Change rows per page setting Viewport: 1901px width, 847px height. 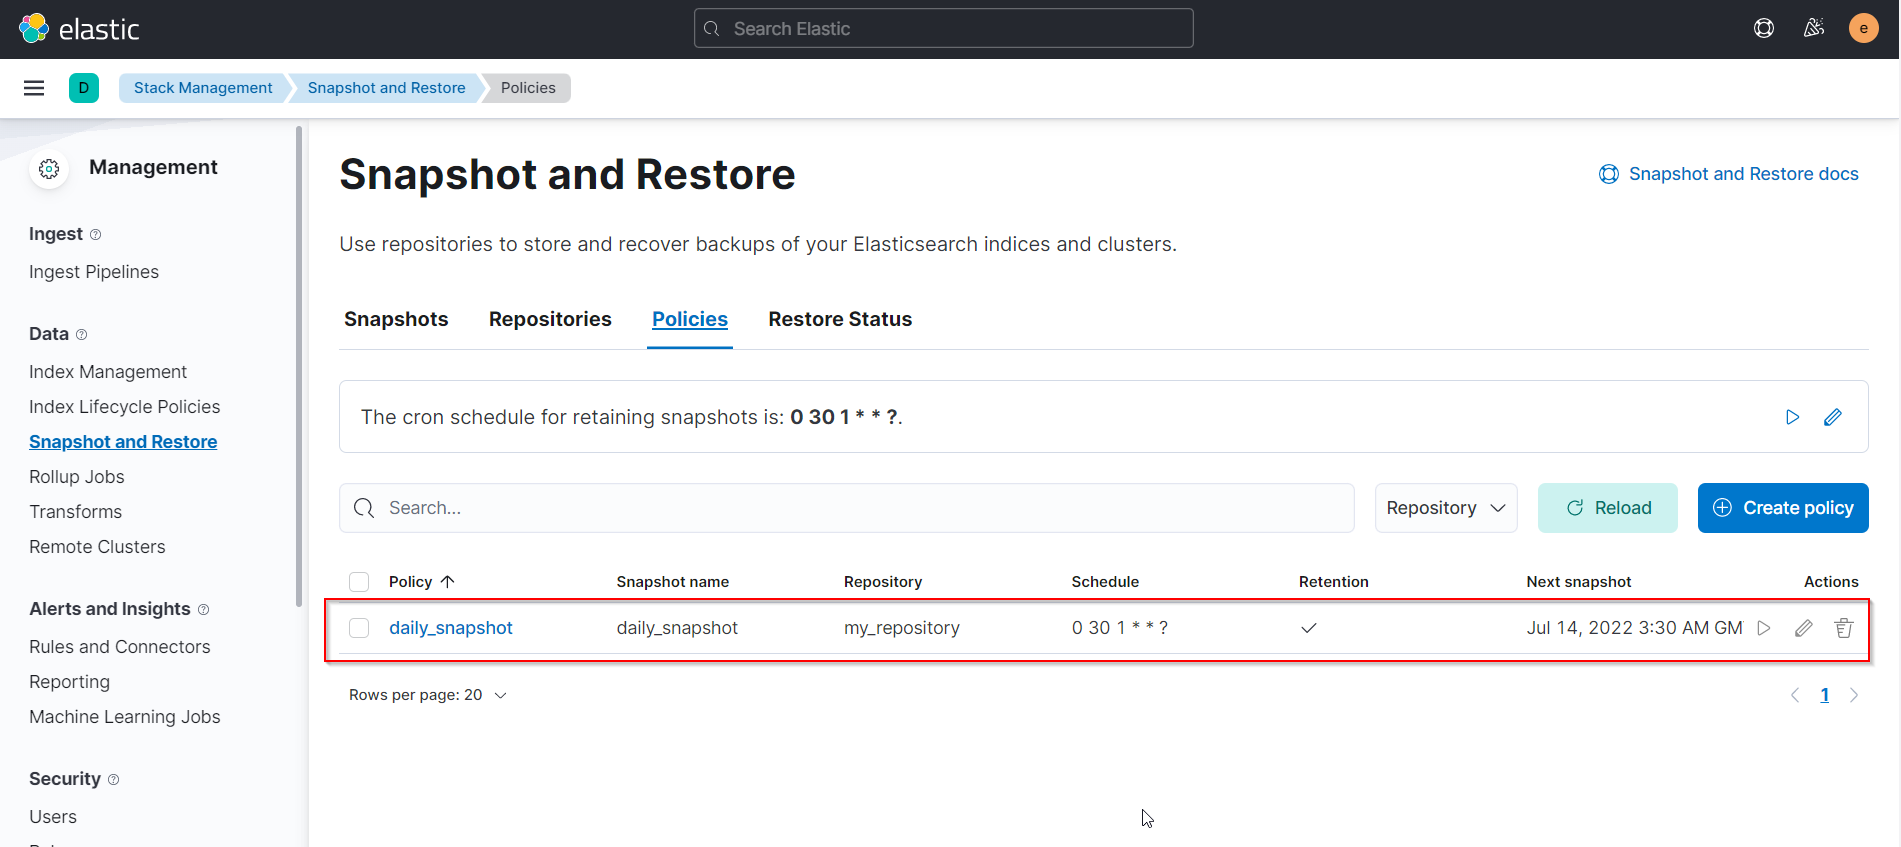[x=428, y=695]
